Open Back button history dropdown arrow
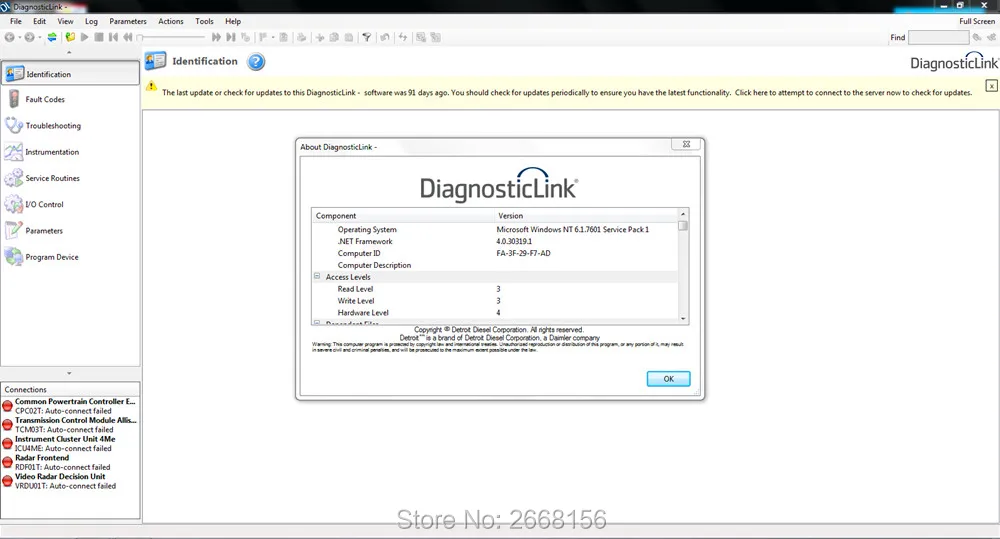The width and height of the screenshot is (1000, 539). pos(19,37)
